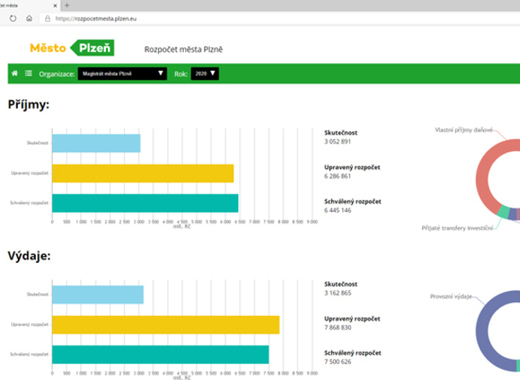520x380 pixels.
Task: Click the list menu icon in green bar
Action: [x=29, y=73]
